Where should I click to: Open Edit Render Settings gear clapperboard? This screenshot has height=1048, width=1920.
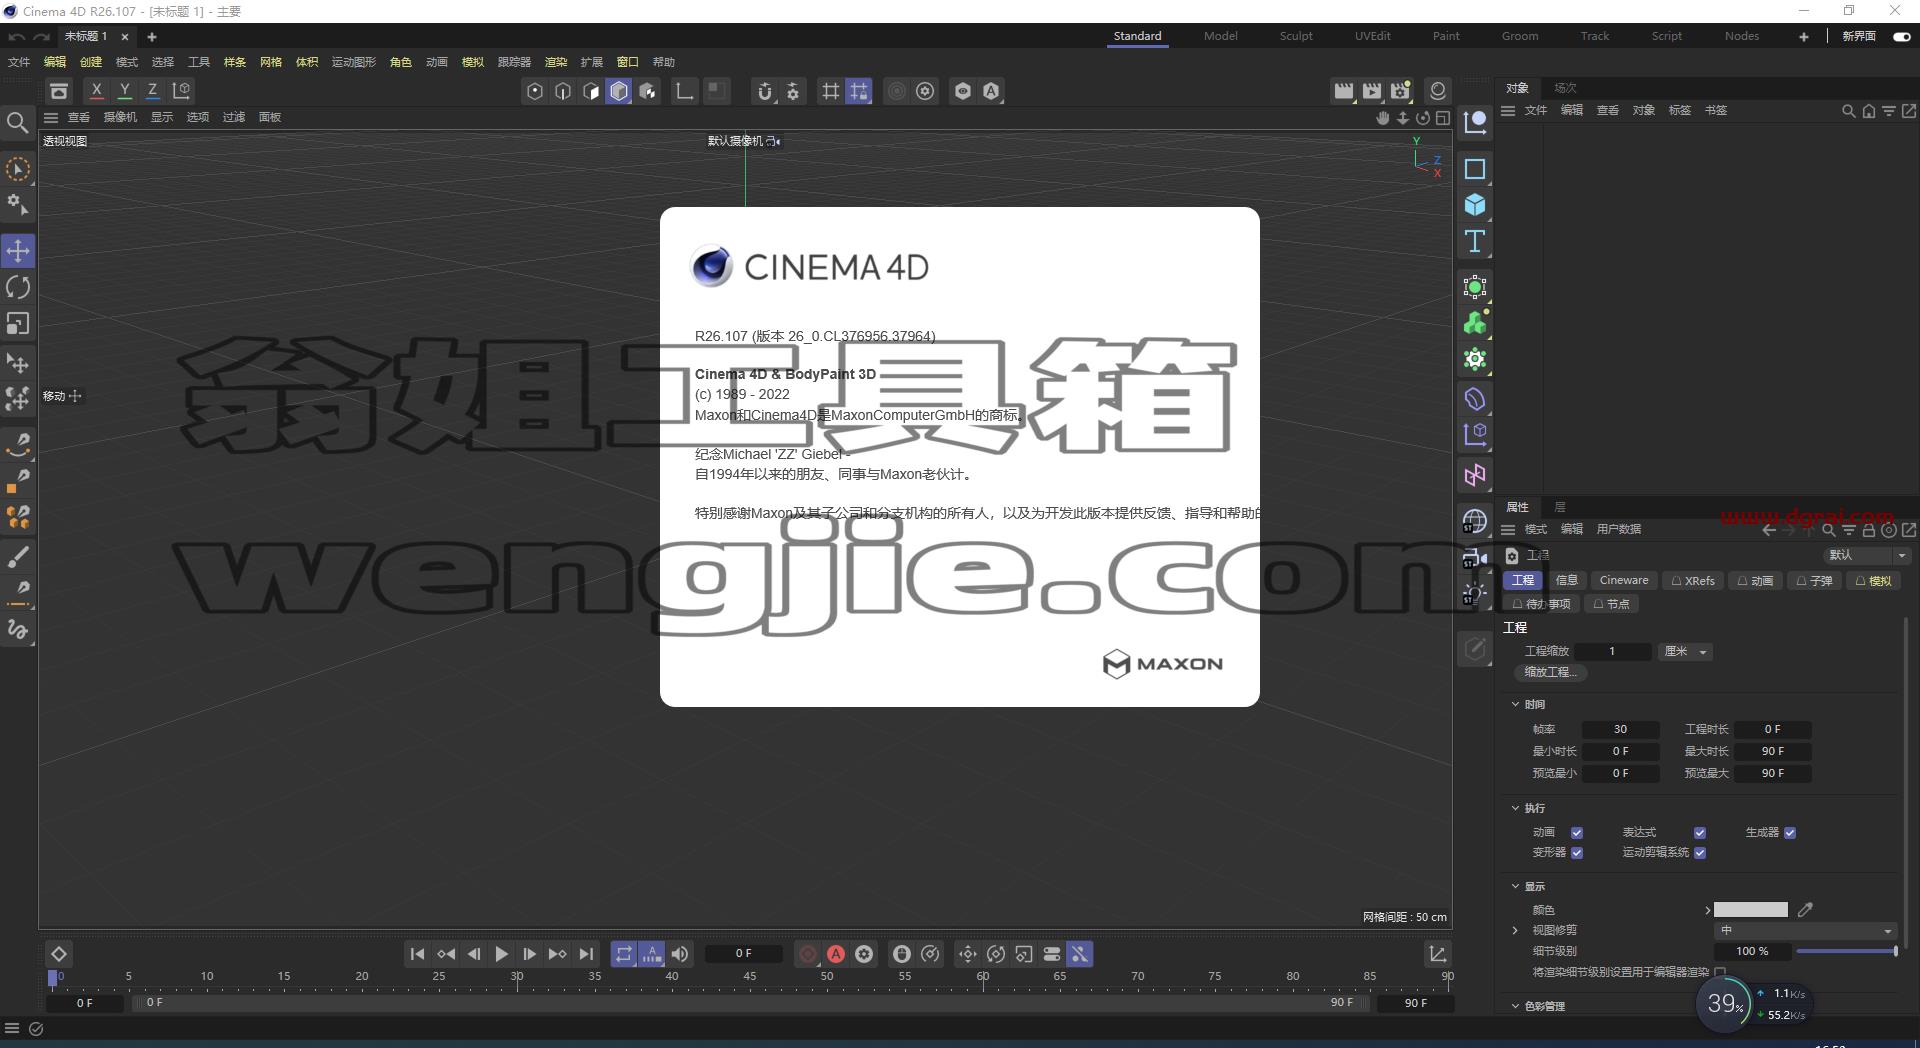click(x=1400, y=91)
